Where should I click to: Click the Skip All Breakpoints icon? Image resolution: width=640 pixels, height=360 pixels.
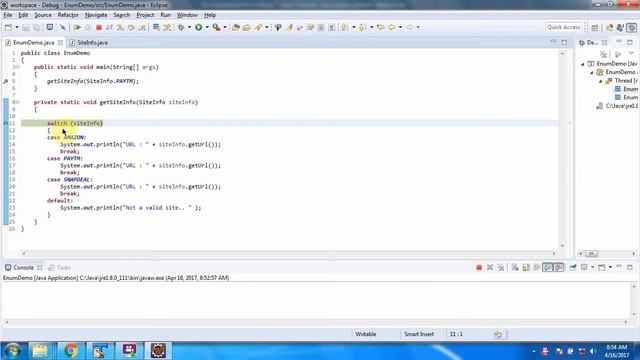click(62, 27)
